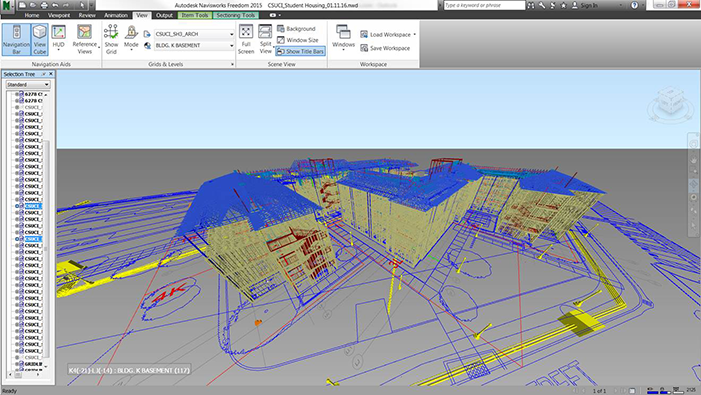Click the Steering Wheel on navigation bar
This screenshot has width=701, height=395.
point(693,144)
